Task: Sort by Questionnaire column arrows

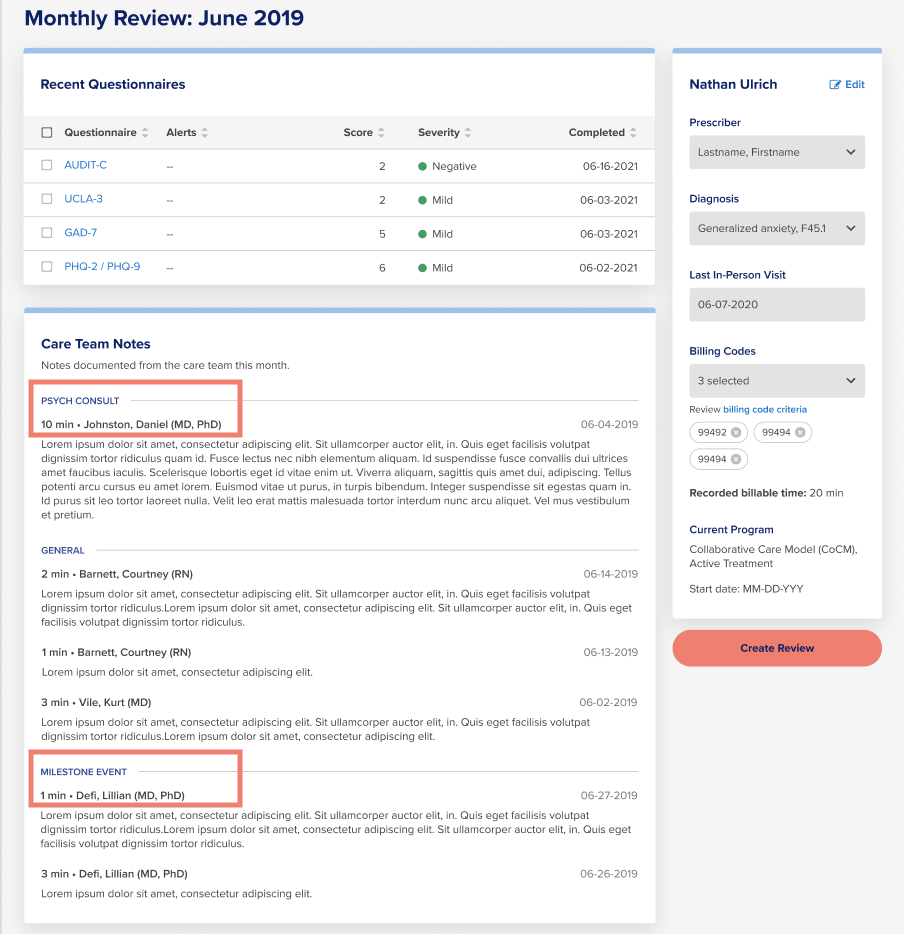Action: [x=145, y=132]
